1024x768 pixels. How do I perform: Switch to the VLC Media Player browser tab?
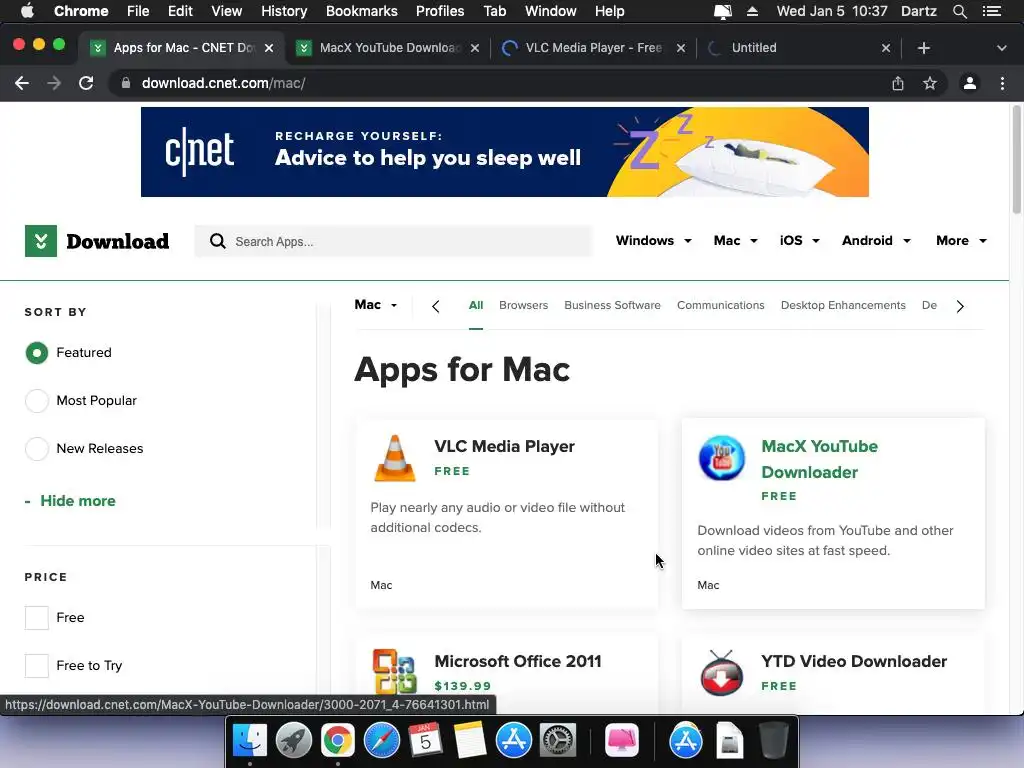[x=593, y=48]
